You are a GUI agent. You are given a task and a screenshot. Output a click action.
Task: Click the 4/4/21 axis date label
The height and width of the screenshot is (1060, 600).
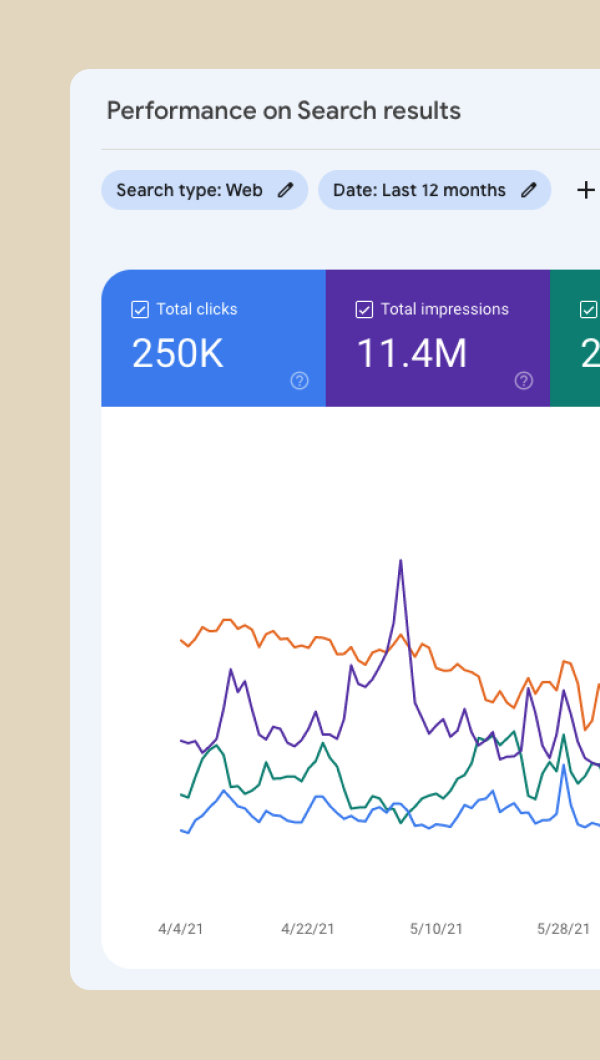(181, 929)
